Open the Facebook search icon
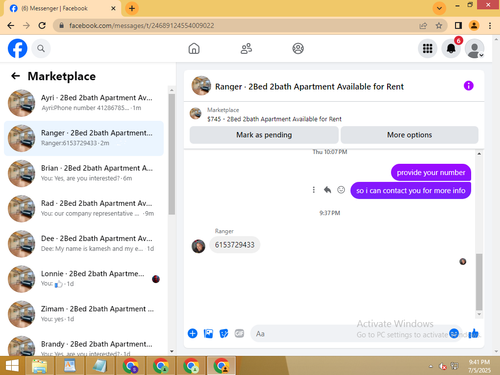The image size is (500, 375). pos(41,49)
